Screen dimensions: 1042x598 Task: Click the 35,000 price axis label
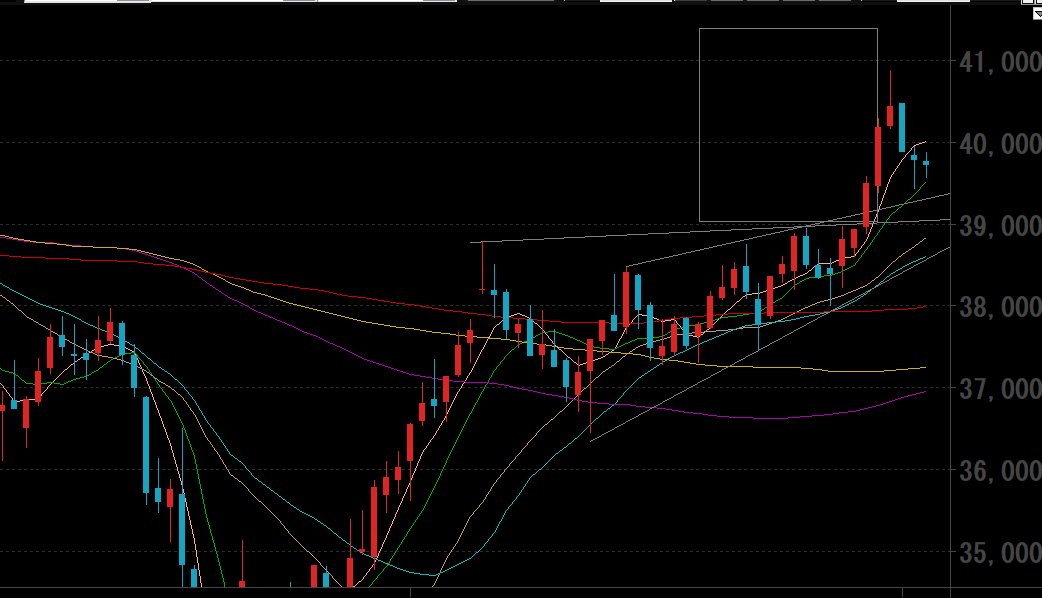(x=1000, y=552)
